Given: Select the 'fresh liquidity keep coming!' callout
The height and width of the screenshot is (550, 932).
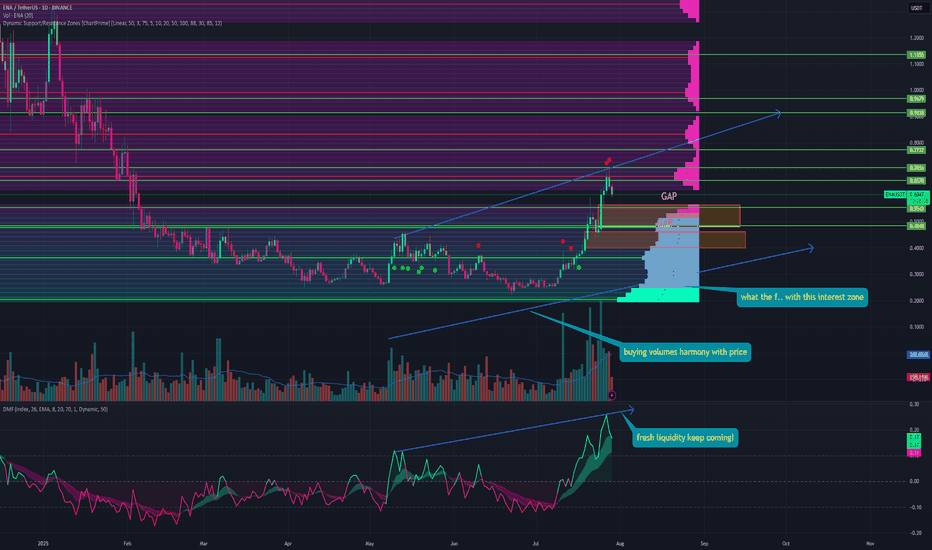Looking at the screenshot, I should pyautogui.click(x=685, y=438).
